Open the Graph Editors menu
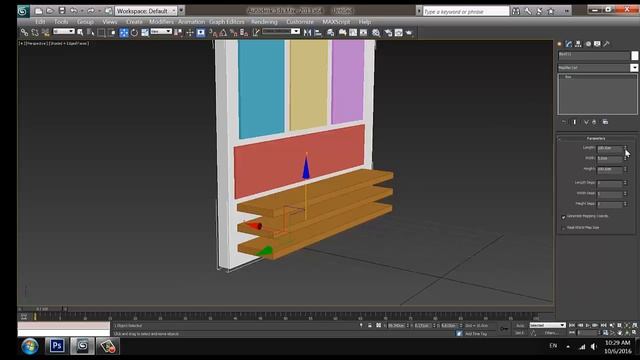Image resolution: width=640 pixels, height=360 pixels. (227, 22)
